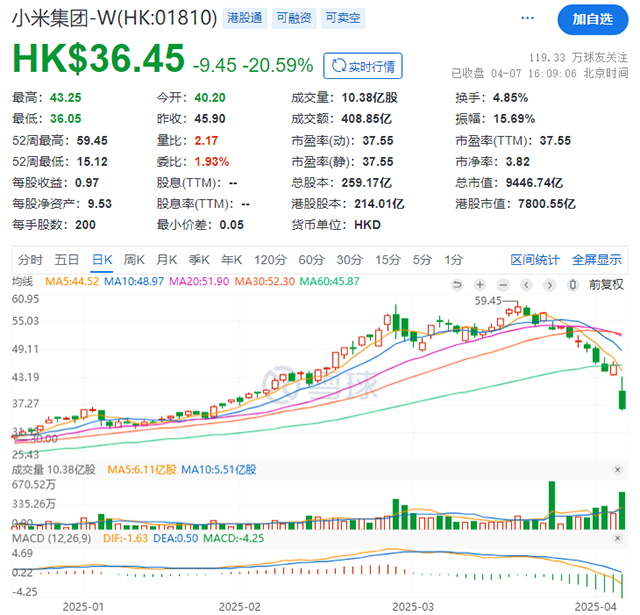Click the 最低 value 36.05
Image resolution: width=640 pixels, height=615 pixels.
[x=66, y=119]
